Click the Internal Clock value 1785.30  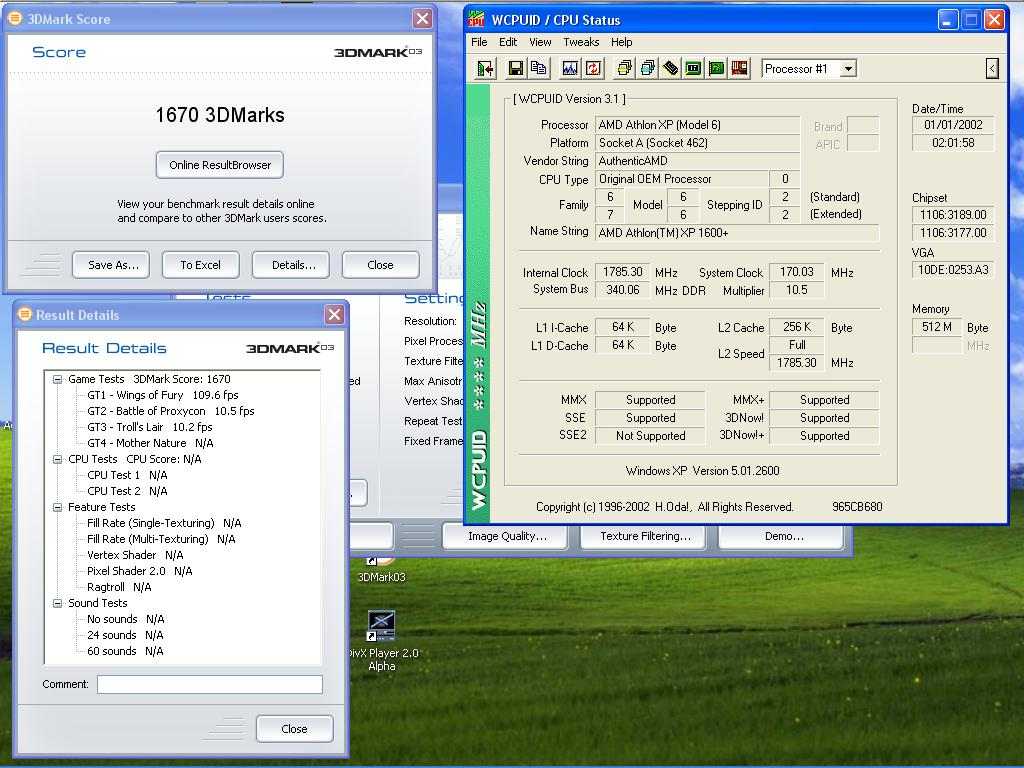tap(622, 272)
